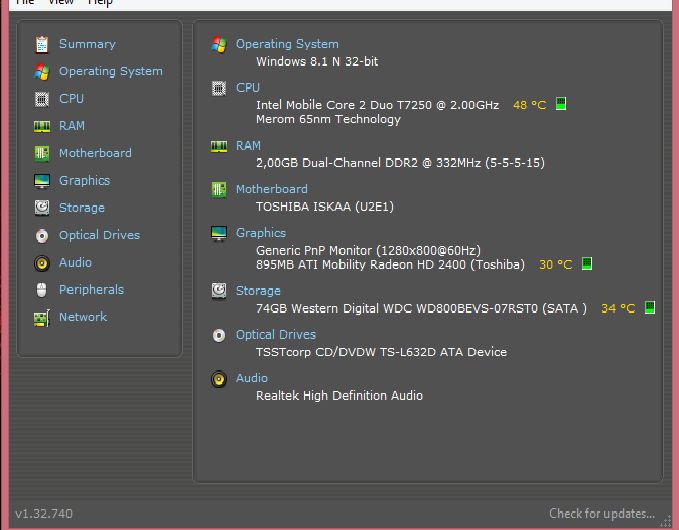Click the Peripherals mouse icon in sidebar
Screen dimensions: 679x530
coord(42,290)
